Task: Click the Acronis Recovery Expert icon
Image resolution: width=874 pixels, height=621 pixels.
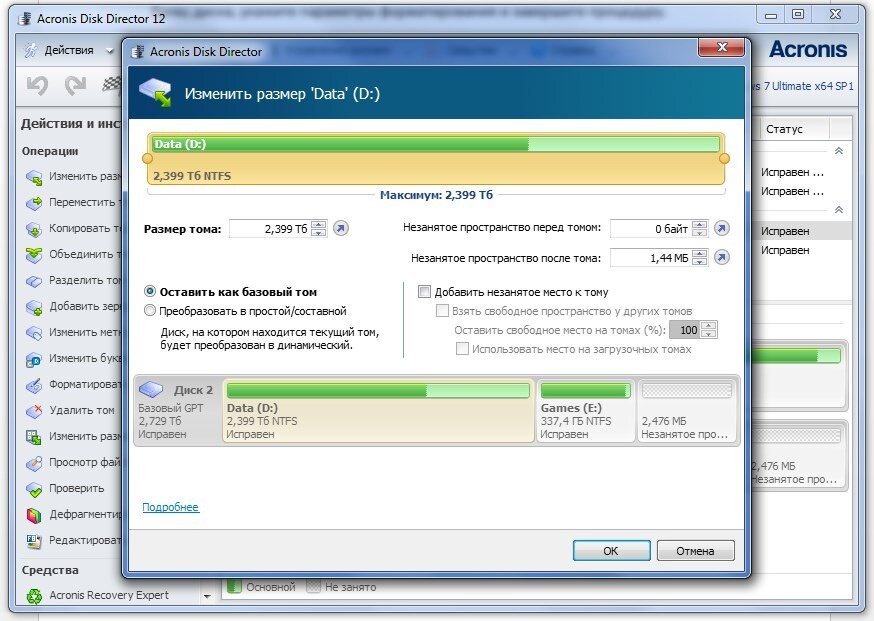Action: [34, 596]
